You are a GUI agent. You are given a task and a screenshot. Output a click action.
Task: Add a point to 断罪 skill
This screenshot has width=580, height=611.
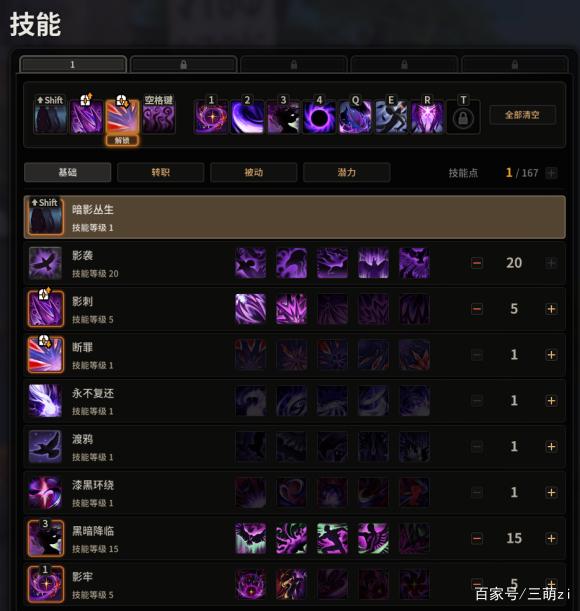point(551,355)
